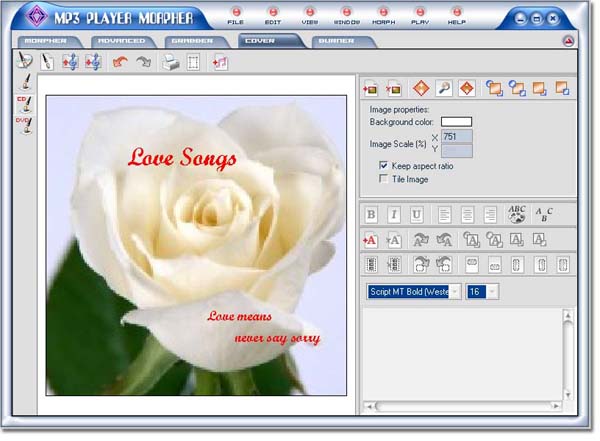Click the second image layer order icon
Viewport: 600px width, 441px height.
[x=517, y=88]
